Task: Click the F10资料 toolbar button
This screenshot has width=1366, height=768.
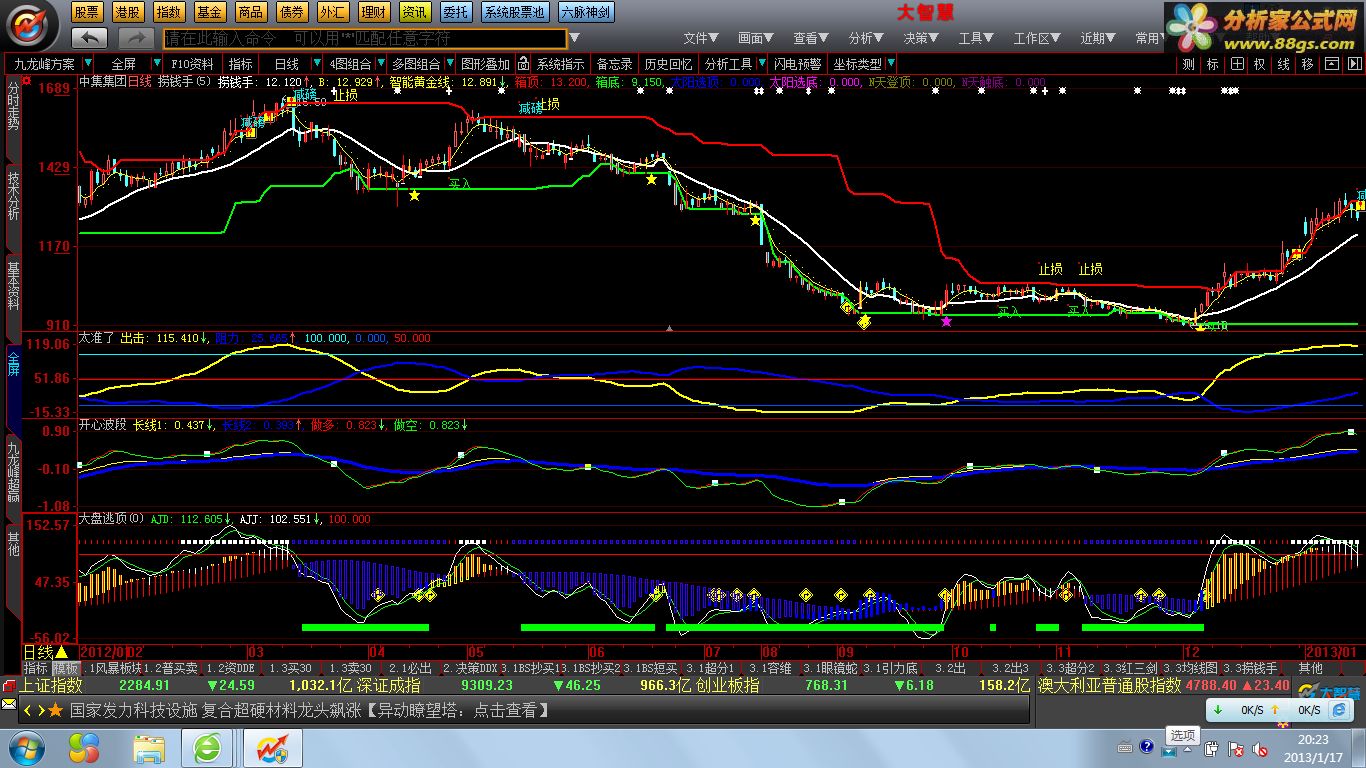Action: coord(192,64)
